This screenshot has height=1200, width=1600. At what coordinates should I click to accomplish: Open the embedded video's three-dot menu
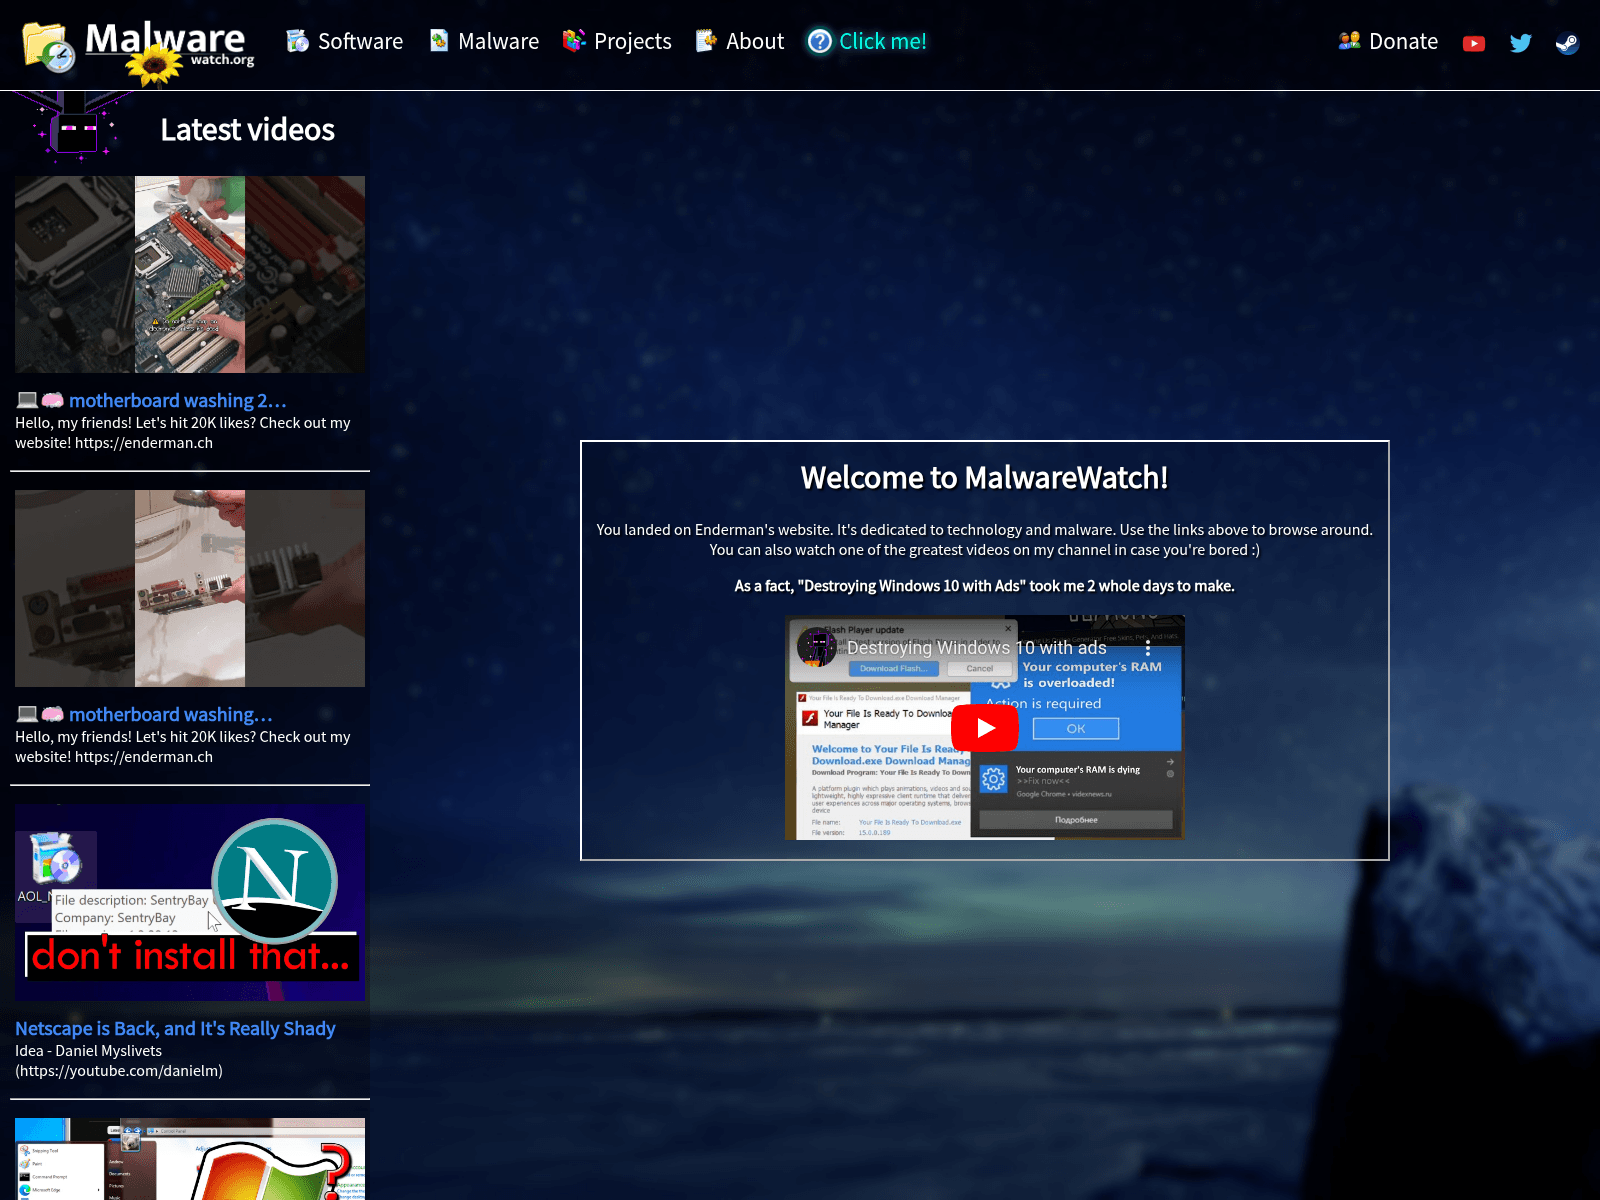pos(1148,648)
